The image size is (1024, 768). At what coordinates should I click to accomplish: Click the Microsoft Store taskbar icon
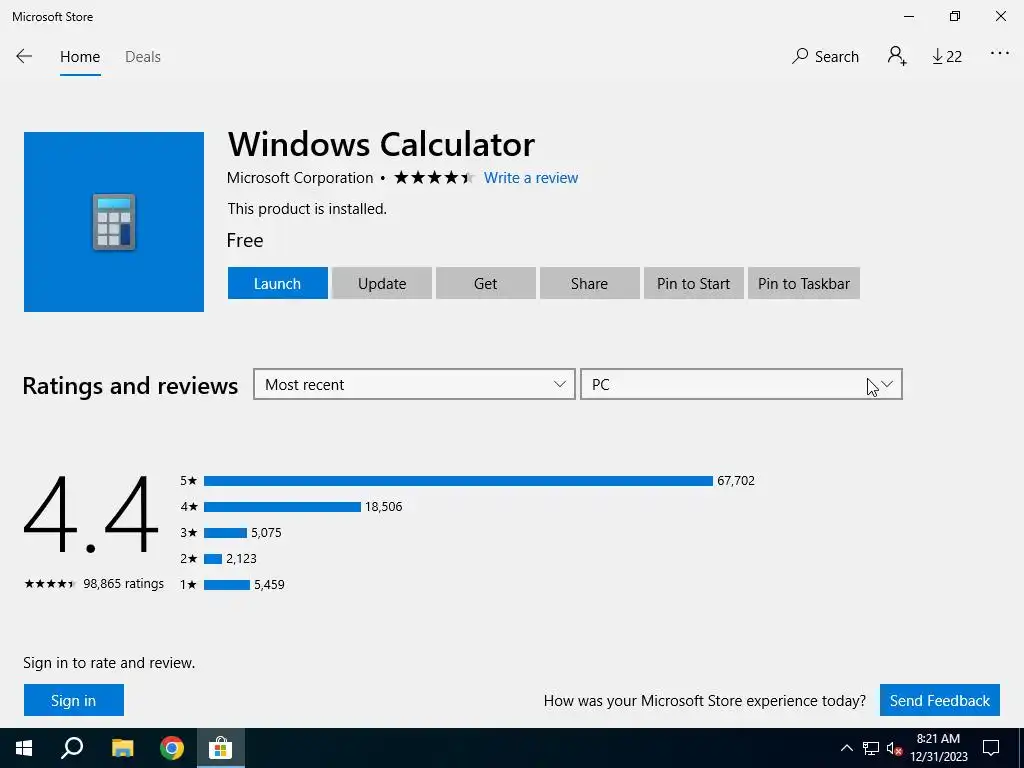point(221,748)
